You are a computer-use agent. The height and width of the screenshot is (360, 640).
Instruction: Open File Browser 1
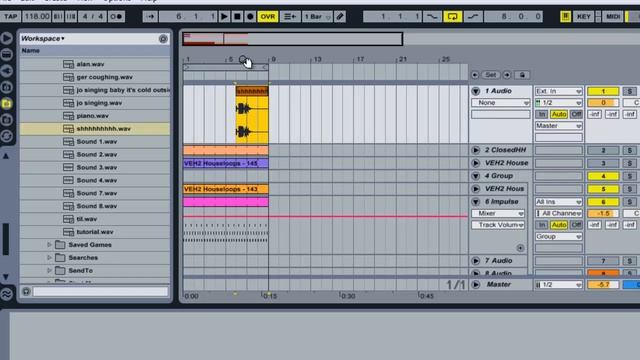(7, 87)
